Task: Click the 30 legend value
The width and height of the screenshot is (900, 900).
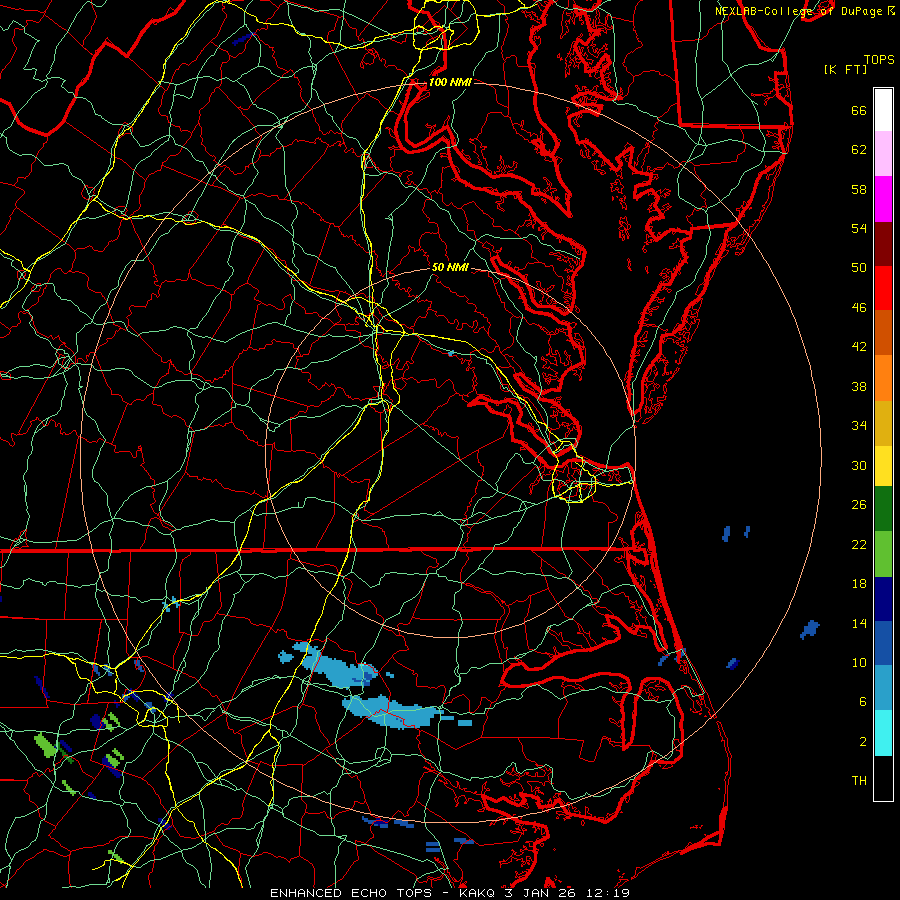Action: point(859,465)
